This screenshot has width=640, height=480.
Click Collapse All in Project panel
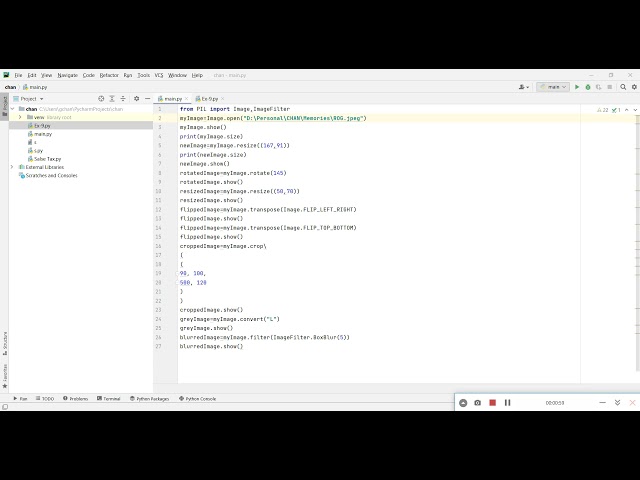tap(122, 99)
